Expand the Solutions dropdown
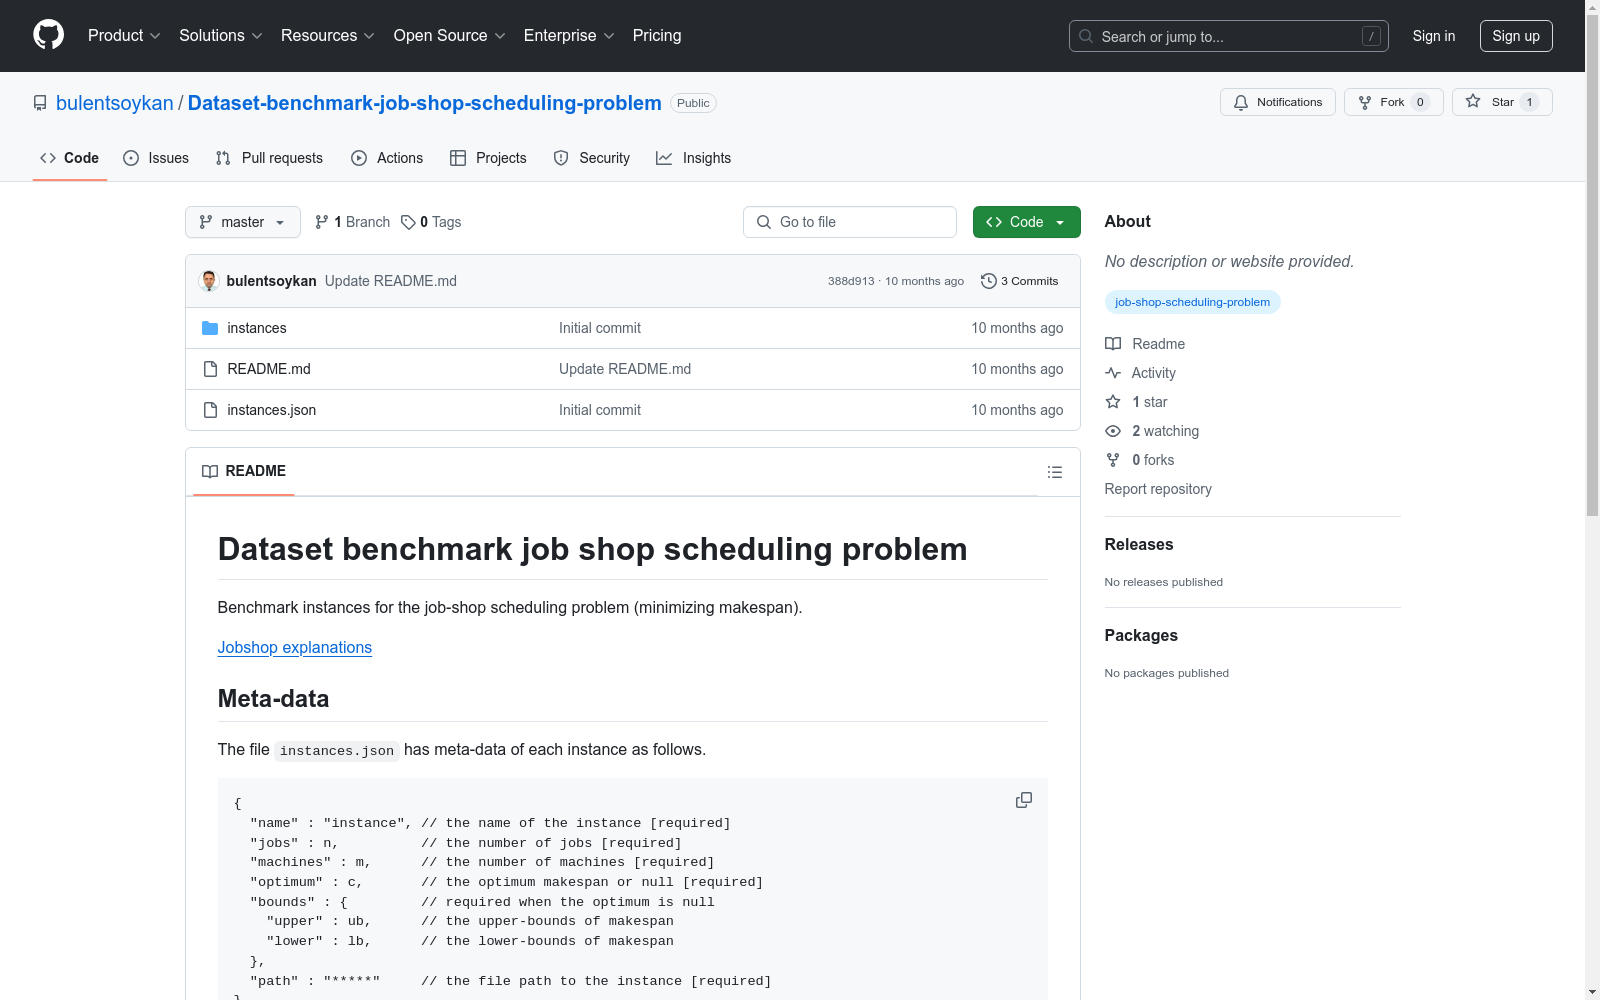Screen dimensions: 1600x1000 coord(221,35)
